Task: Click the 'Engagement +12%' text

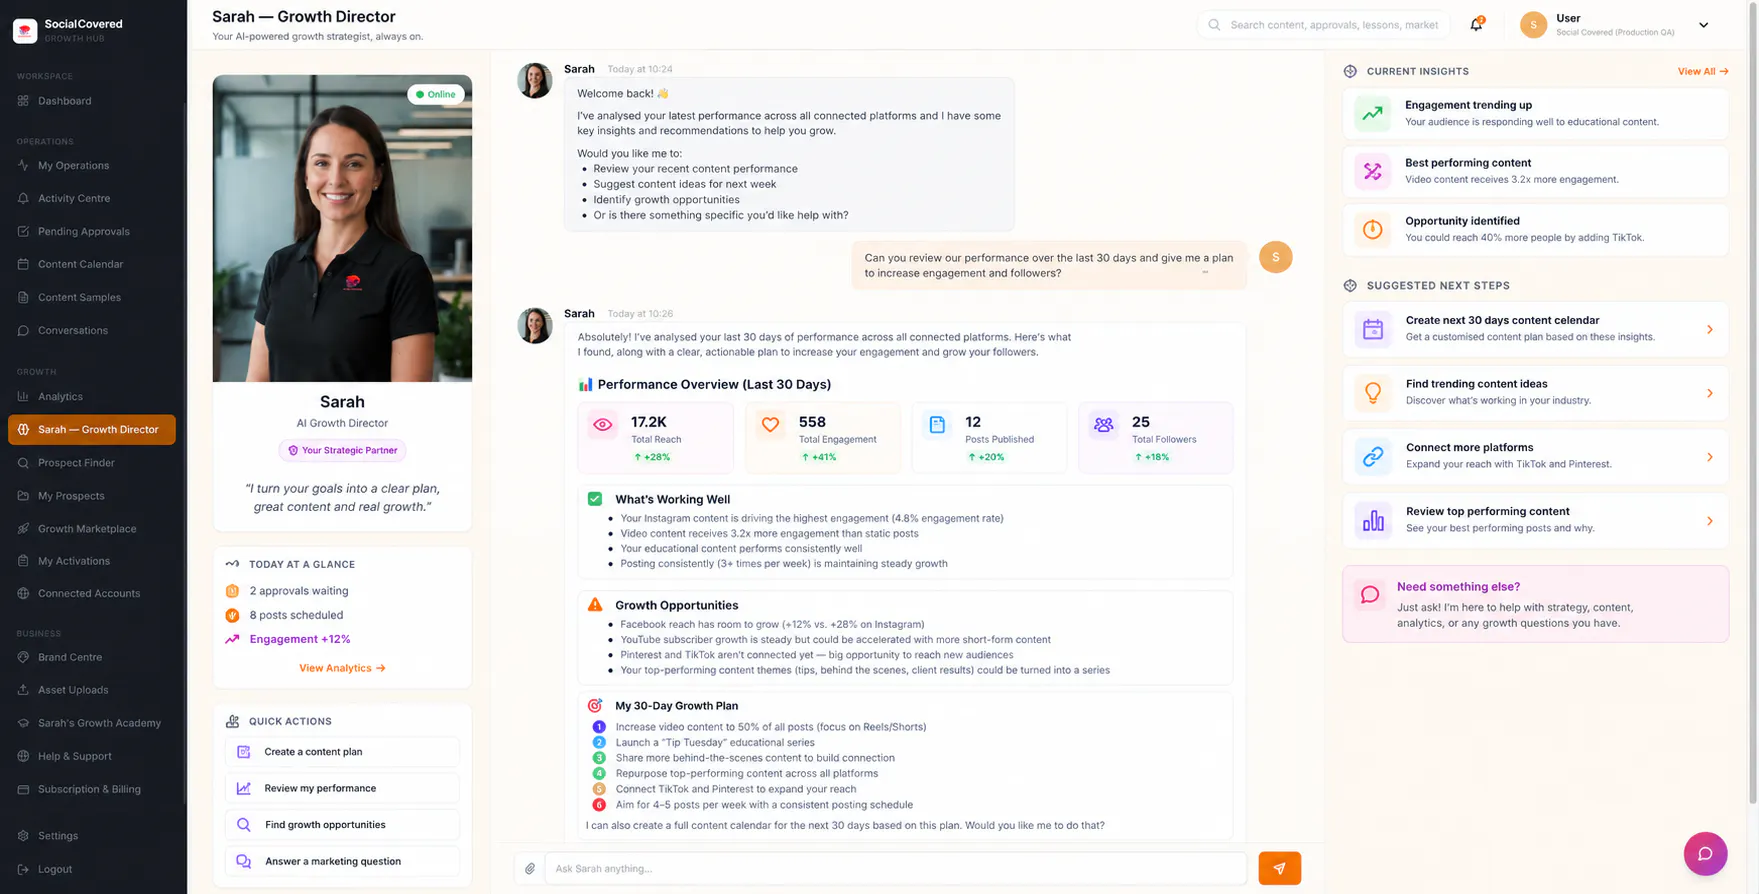Action: [300, 639]
